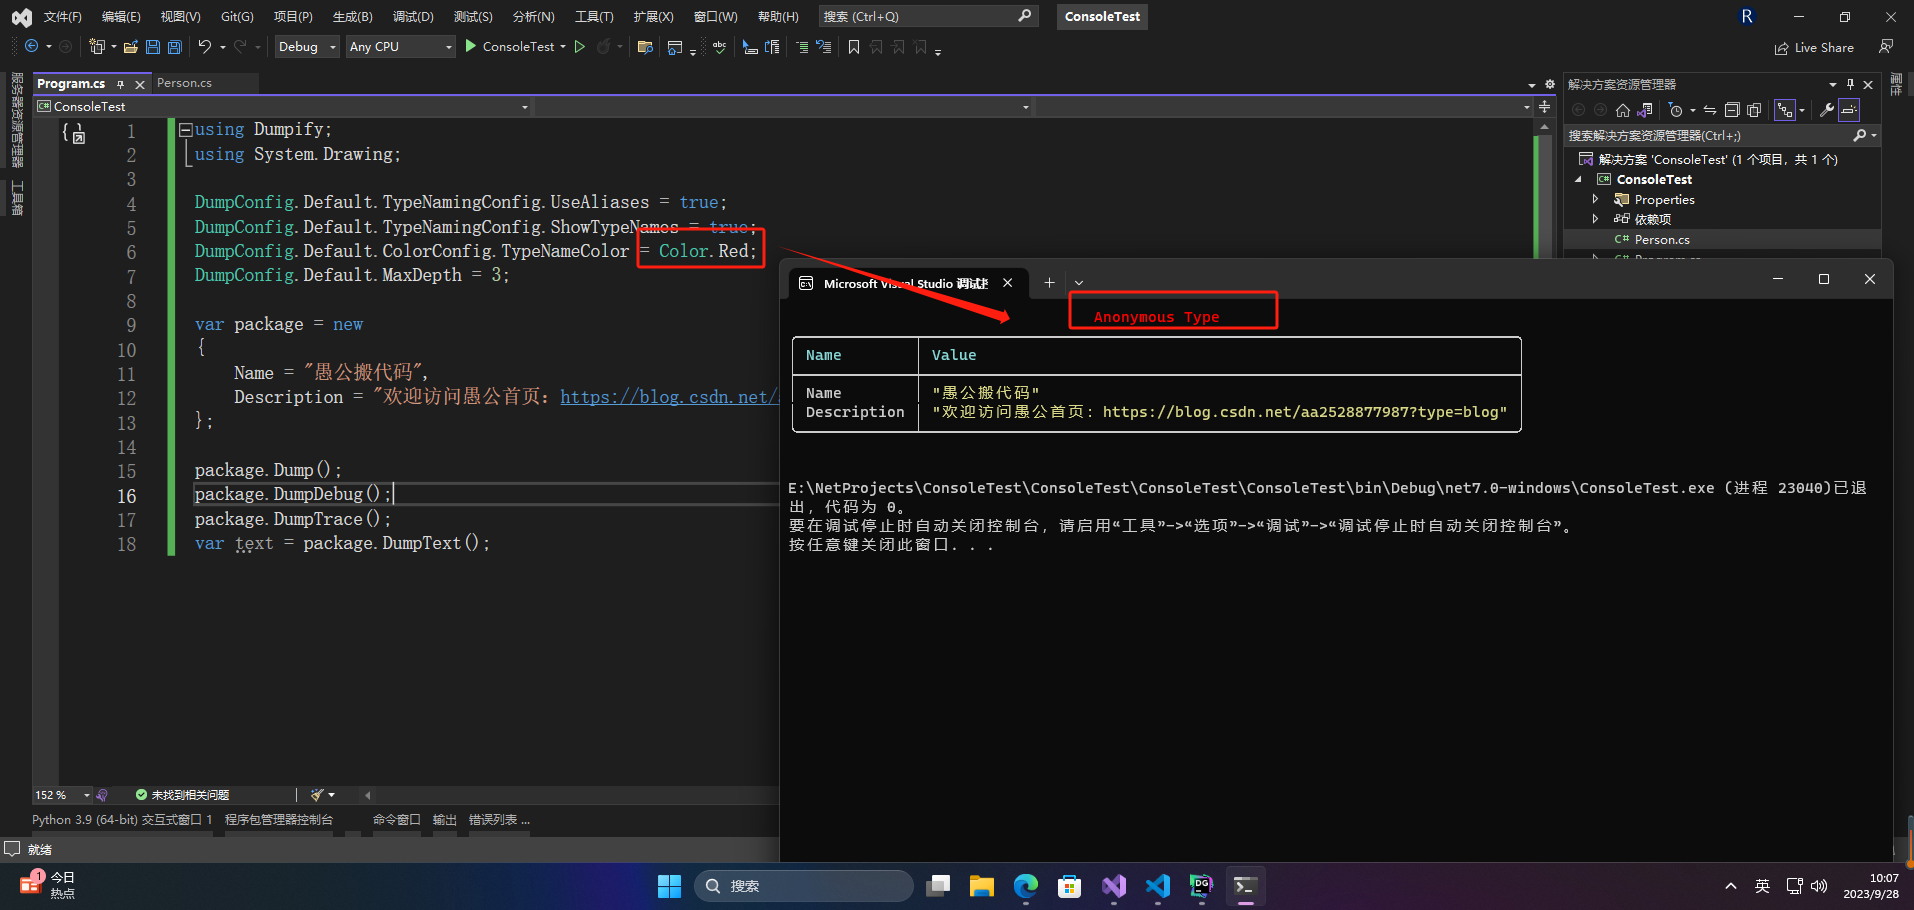Click the window settings gear icon above editor

coord(1550,84)
